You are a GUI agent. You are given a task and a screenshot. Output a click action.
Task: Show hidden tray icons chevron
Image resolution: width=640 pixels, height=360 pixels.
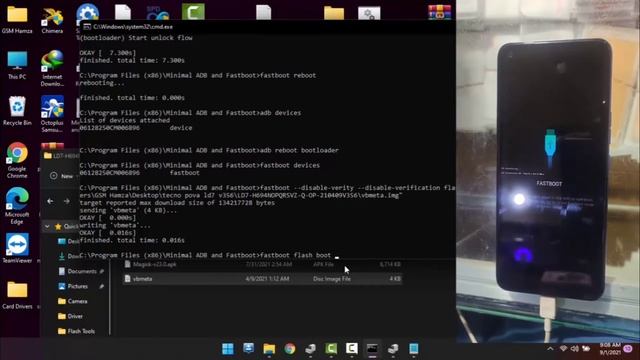(550, 349)
